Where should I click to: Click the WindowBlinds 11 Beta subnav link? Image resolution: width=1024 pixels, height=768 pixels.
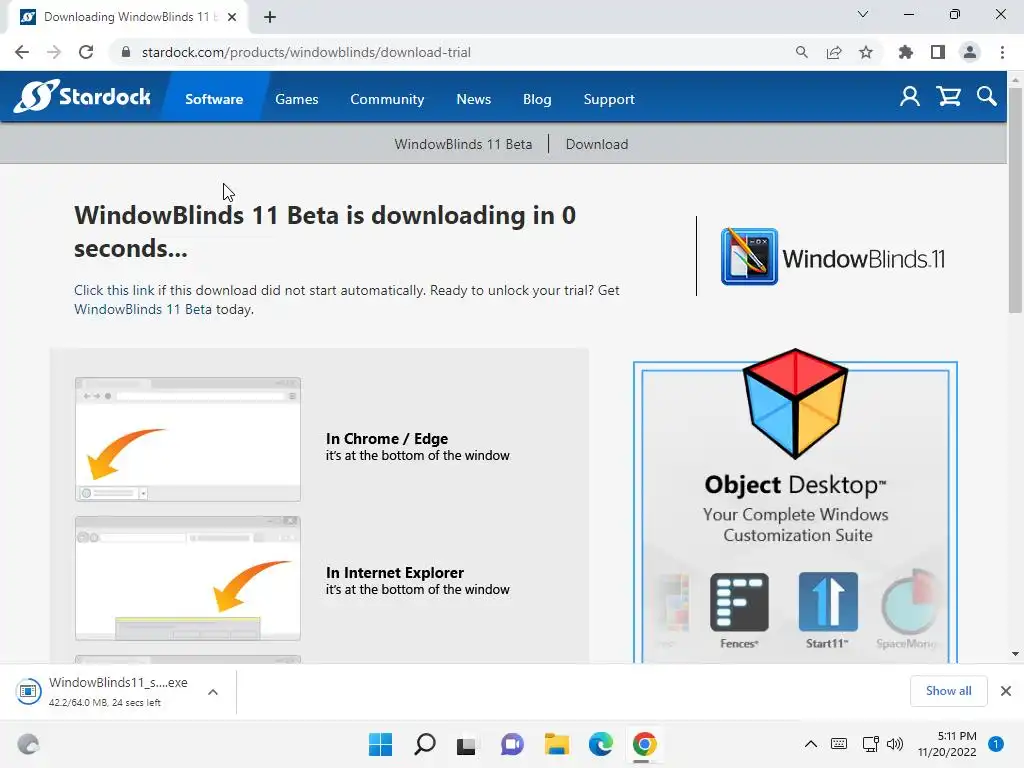click(463, 144)
